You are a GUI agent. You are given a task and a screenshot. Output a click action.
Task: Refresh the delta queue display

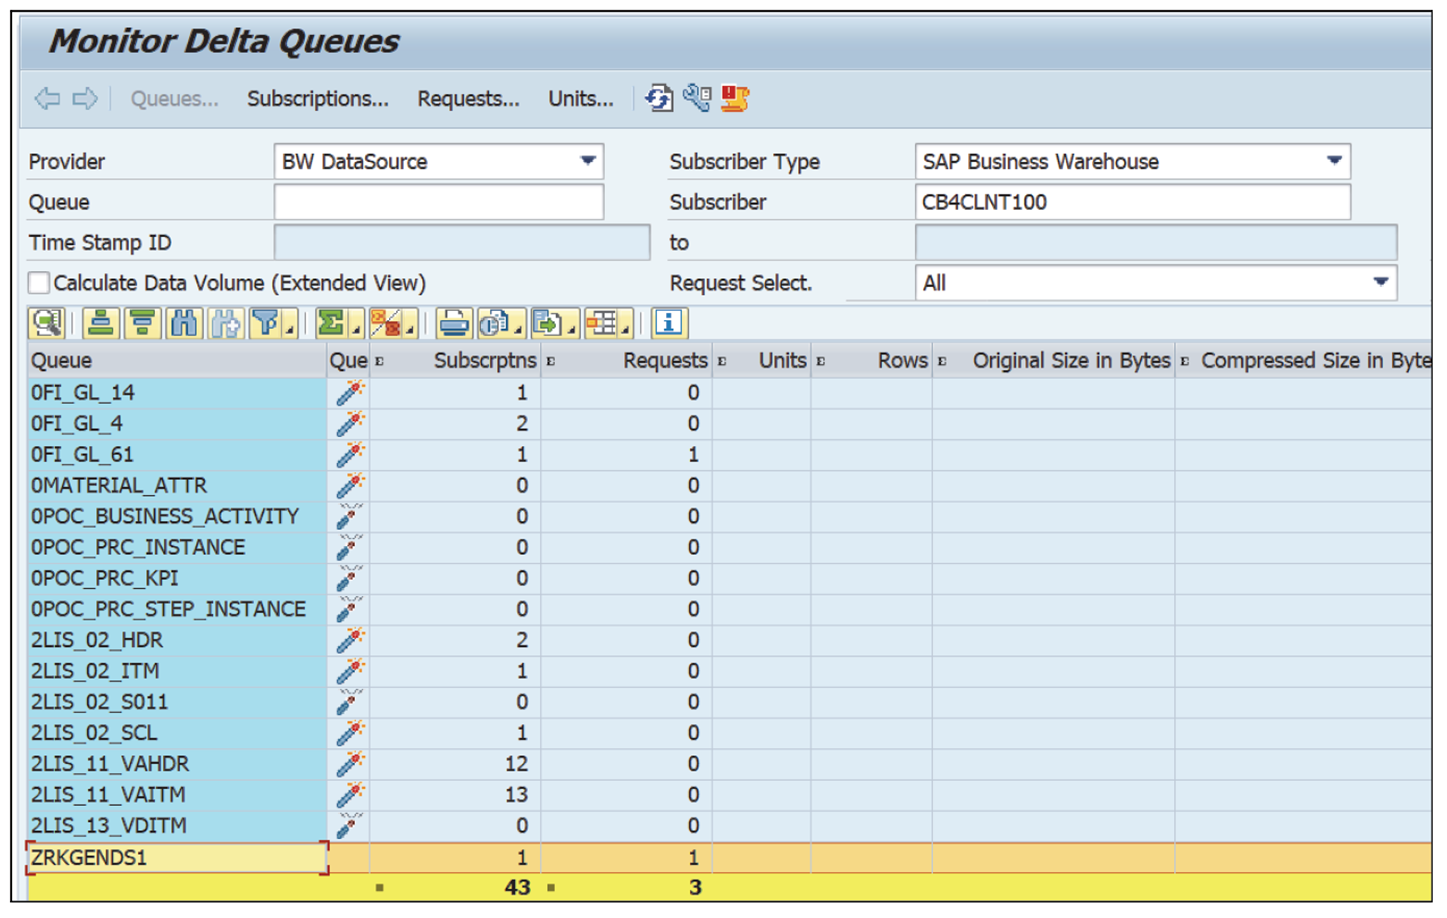(x=659, y=98)
